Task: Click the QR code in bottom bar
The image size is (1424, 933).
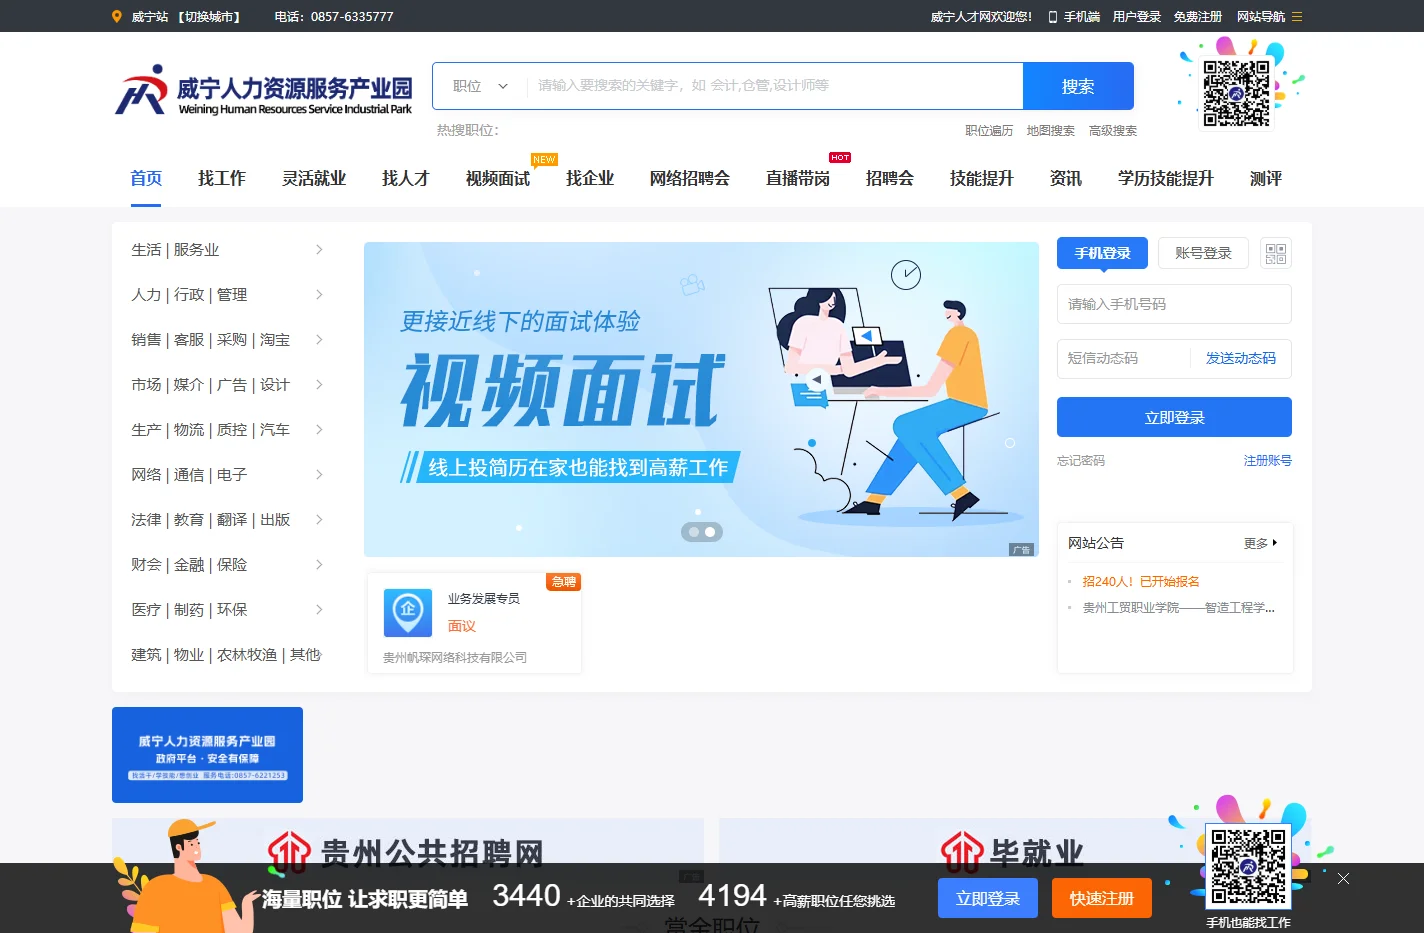Action: pyautogui.click(x=1248, y=866)
